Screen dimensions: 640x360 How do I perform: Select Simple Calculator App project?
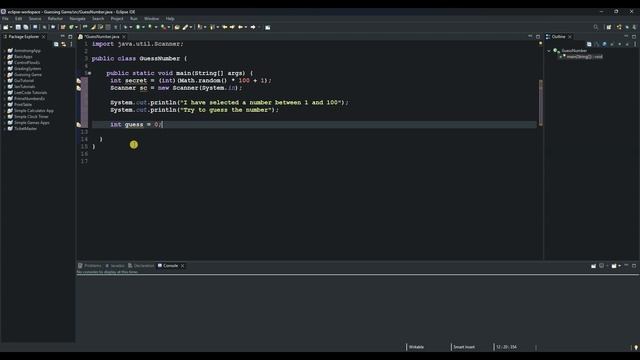(33, 111)
